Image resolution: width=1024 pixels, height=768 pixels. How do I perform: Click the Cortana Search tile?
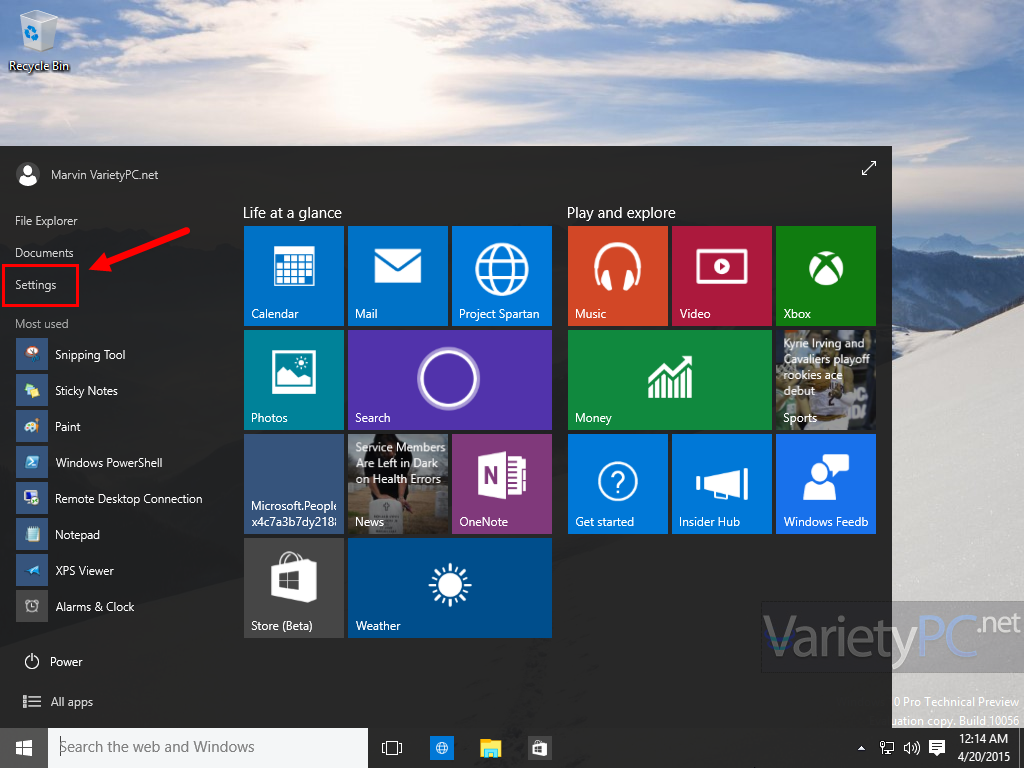click(450, 380)
